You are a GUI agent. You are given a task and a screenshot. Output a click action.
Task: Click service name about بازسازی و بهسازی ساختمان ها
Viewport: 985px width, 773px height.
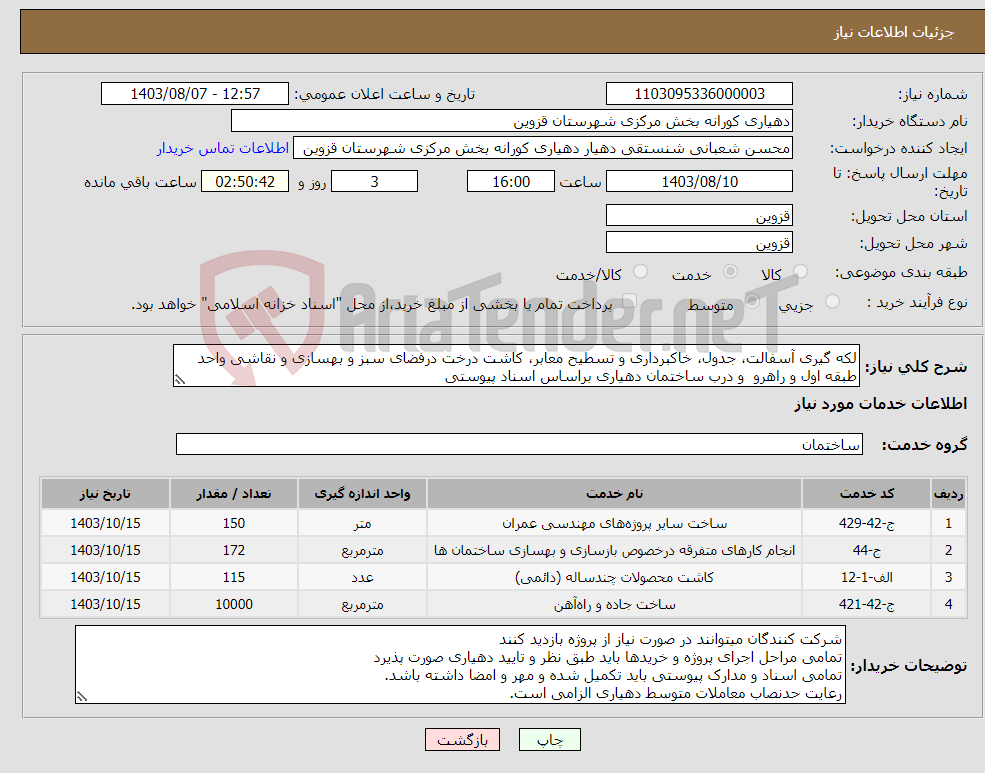(x=614, y=550)
